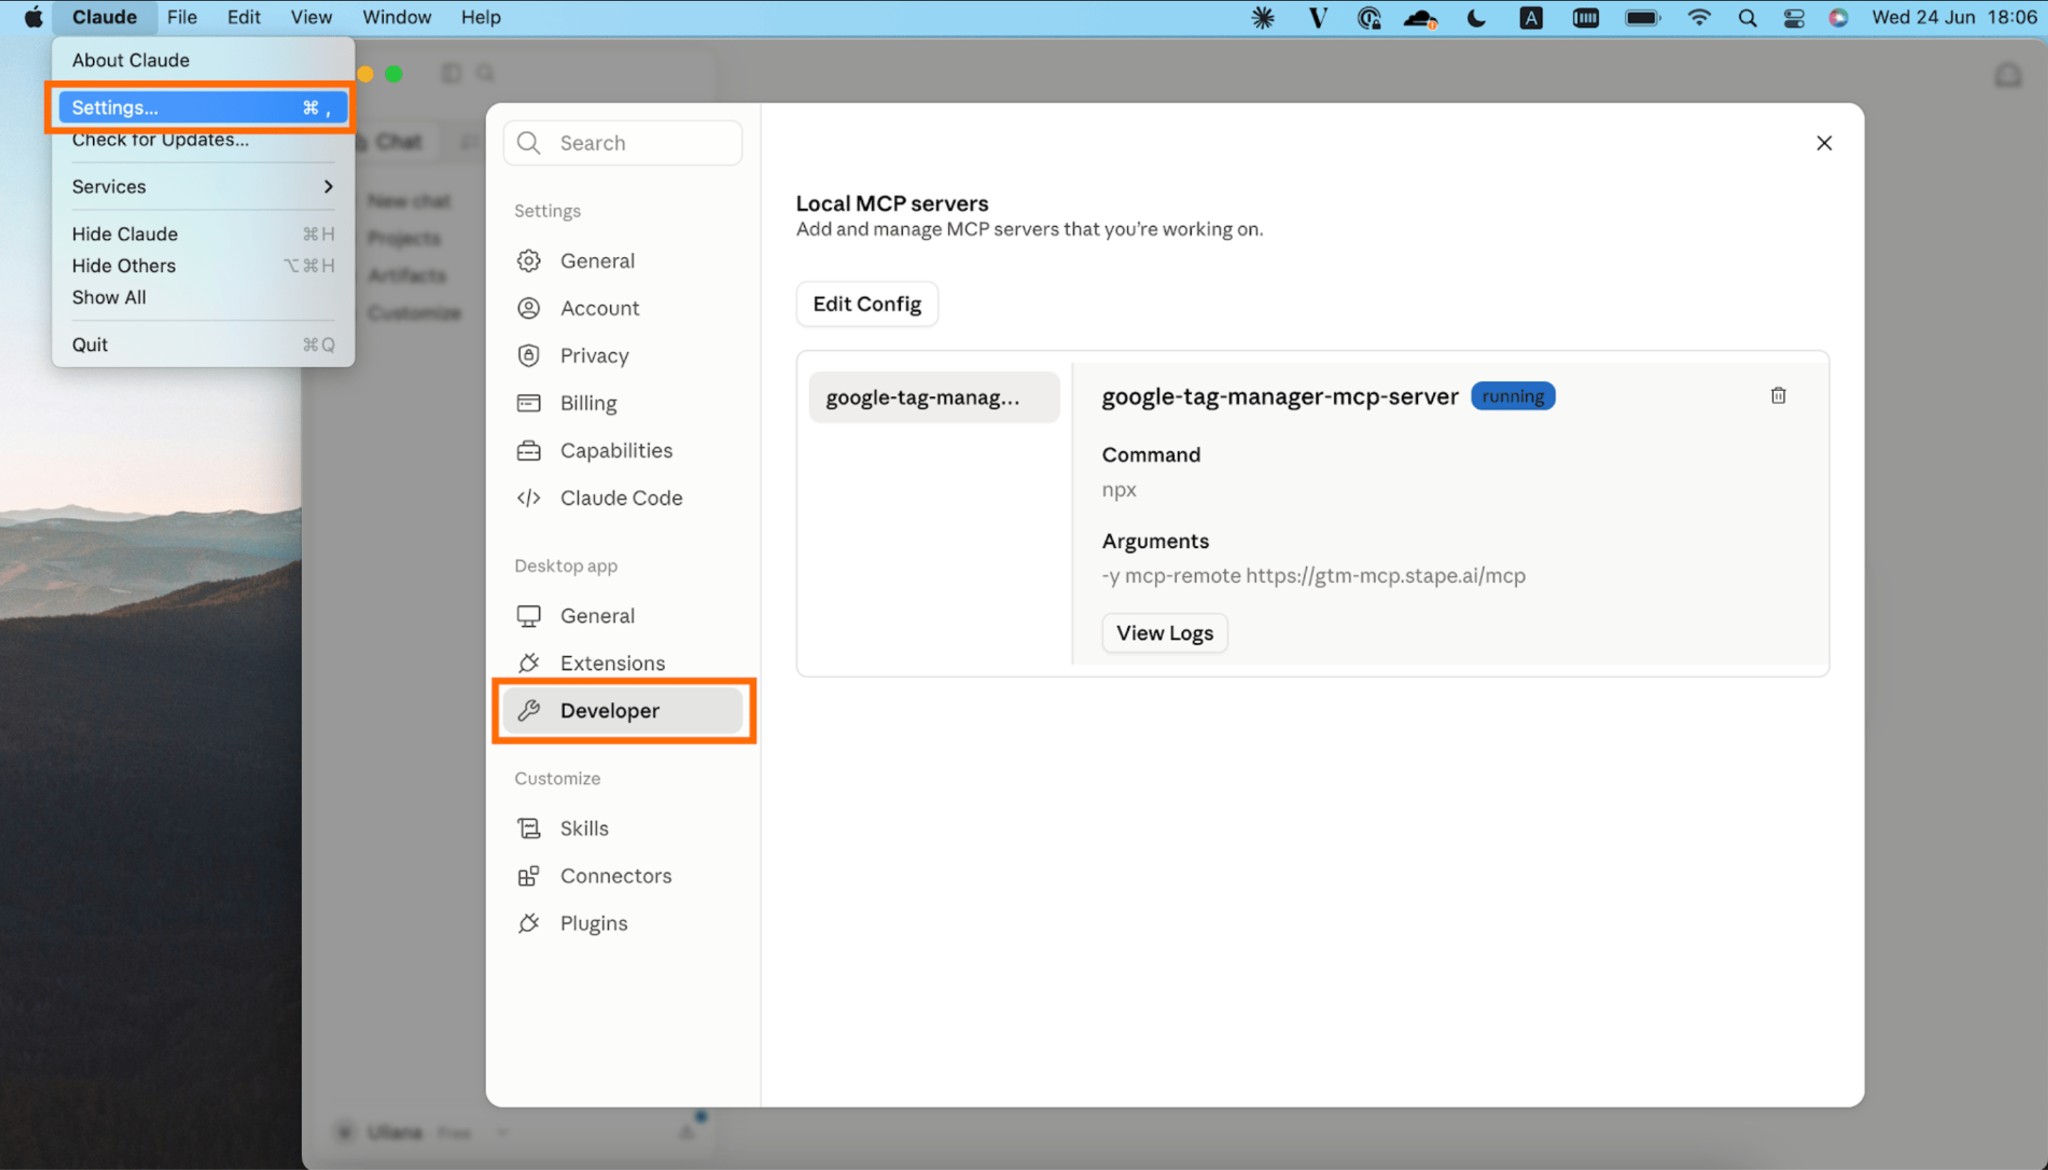Click search icon in Claude window toolbar
The image size is (2048, 1170).
point(486,73)
